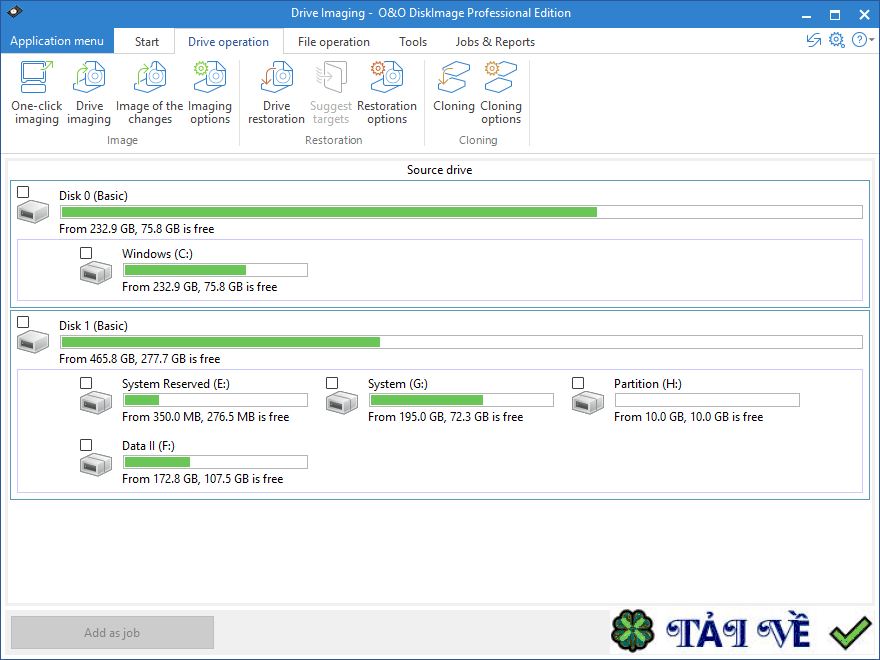Click the System Reserved (E:) label
880x660 pixels.
(176, 384)
